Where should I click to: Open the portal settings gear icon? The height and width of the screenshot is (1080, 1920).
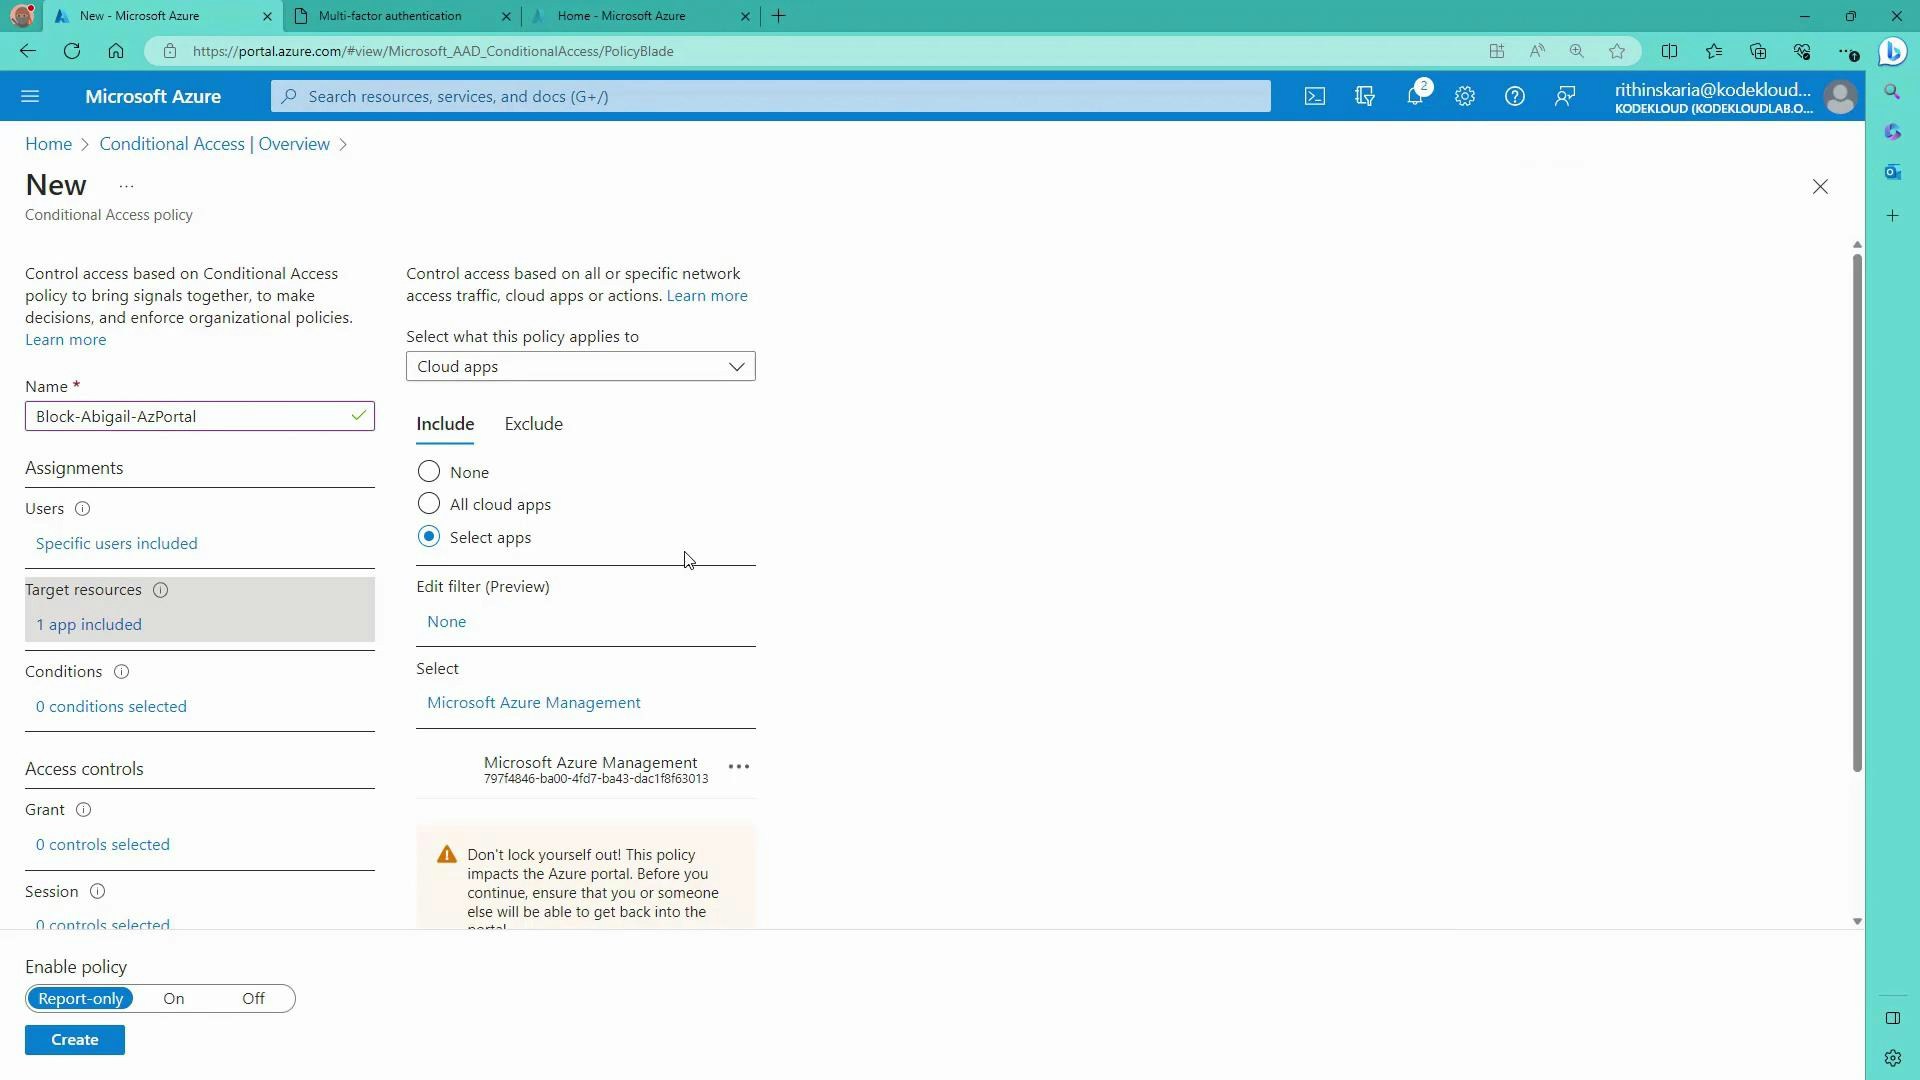click(1465, 96)
